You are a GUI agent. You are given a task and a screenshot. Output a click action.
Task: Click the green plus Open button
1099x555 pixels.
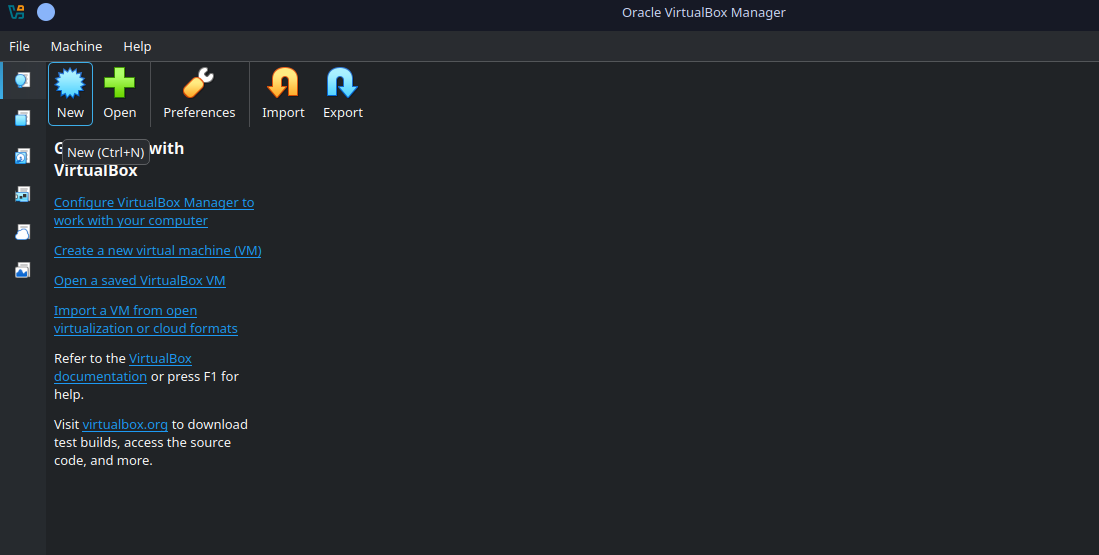click(x=119, y=94)
